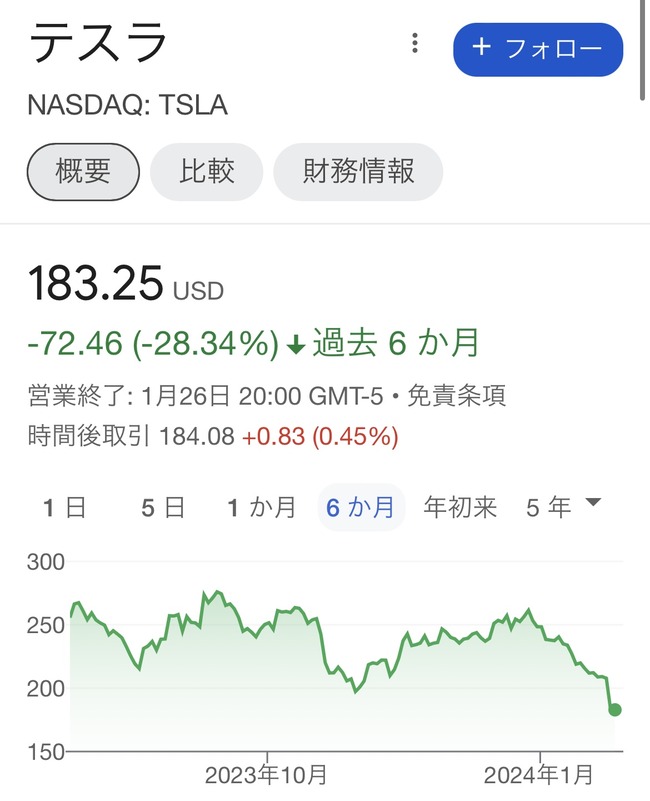
Task: Select the 1 日 chart range
Action: (x=64, y=508)
